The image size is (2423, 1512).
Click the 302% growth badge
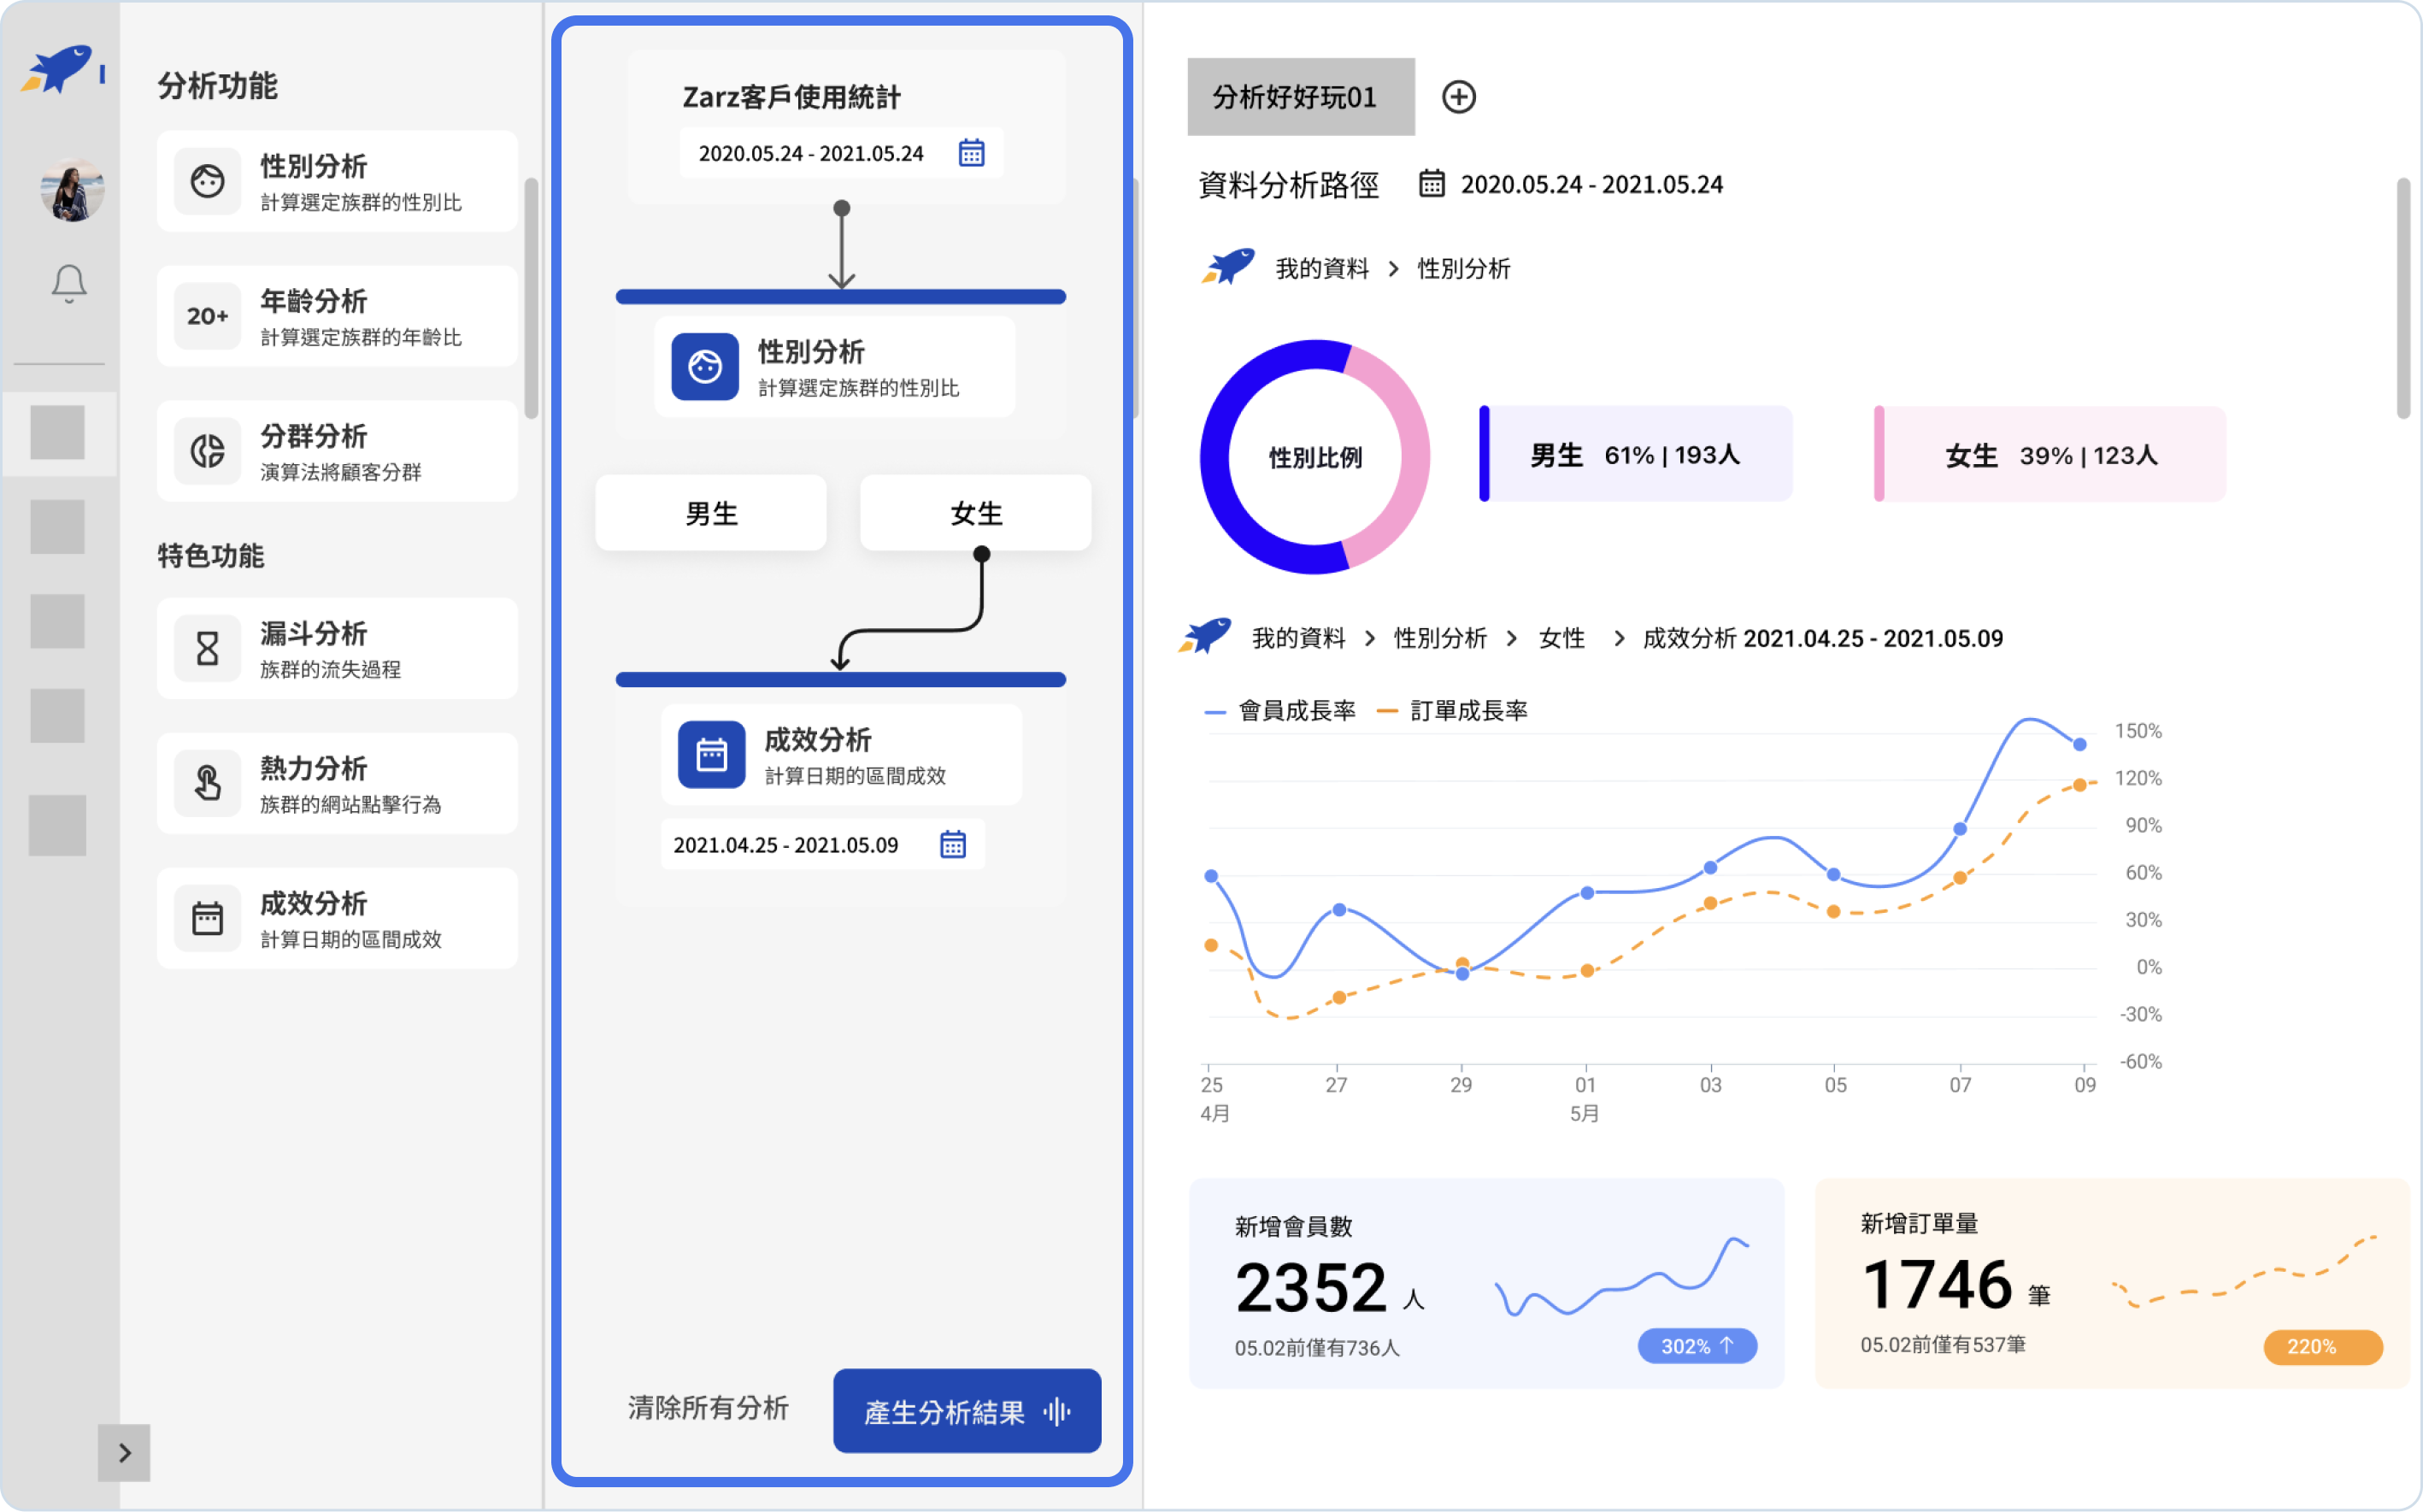(x=1697, y=1346)
